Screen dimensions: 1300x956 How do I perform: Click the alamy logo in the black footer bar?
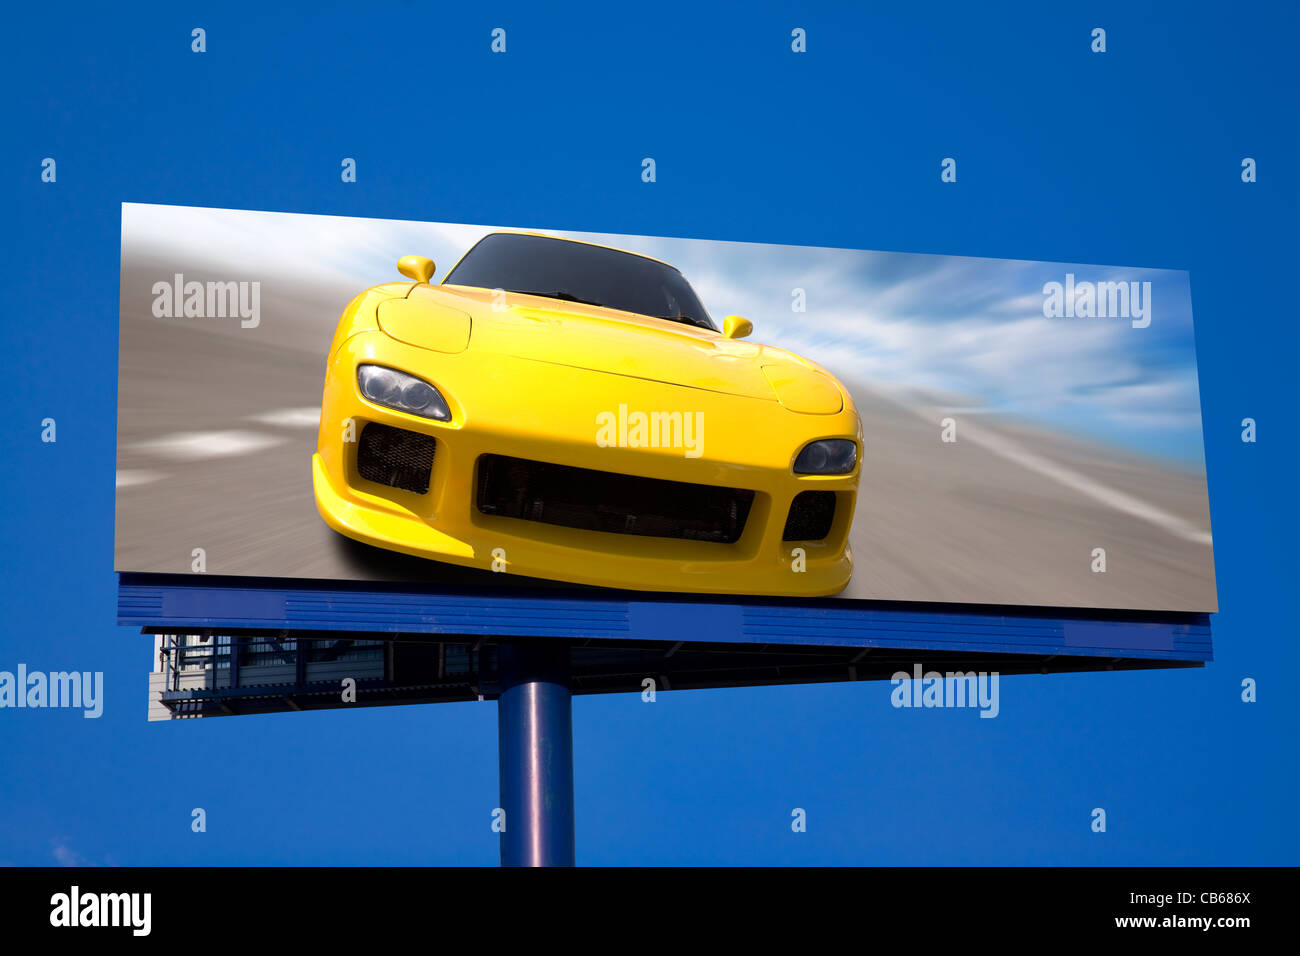tap(100, 911)
